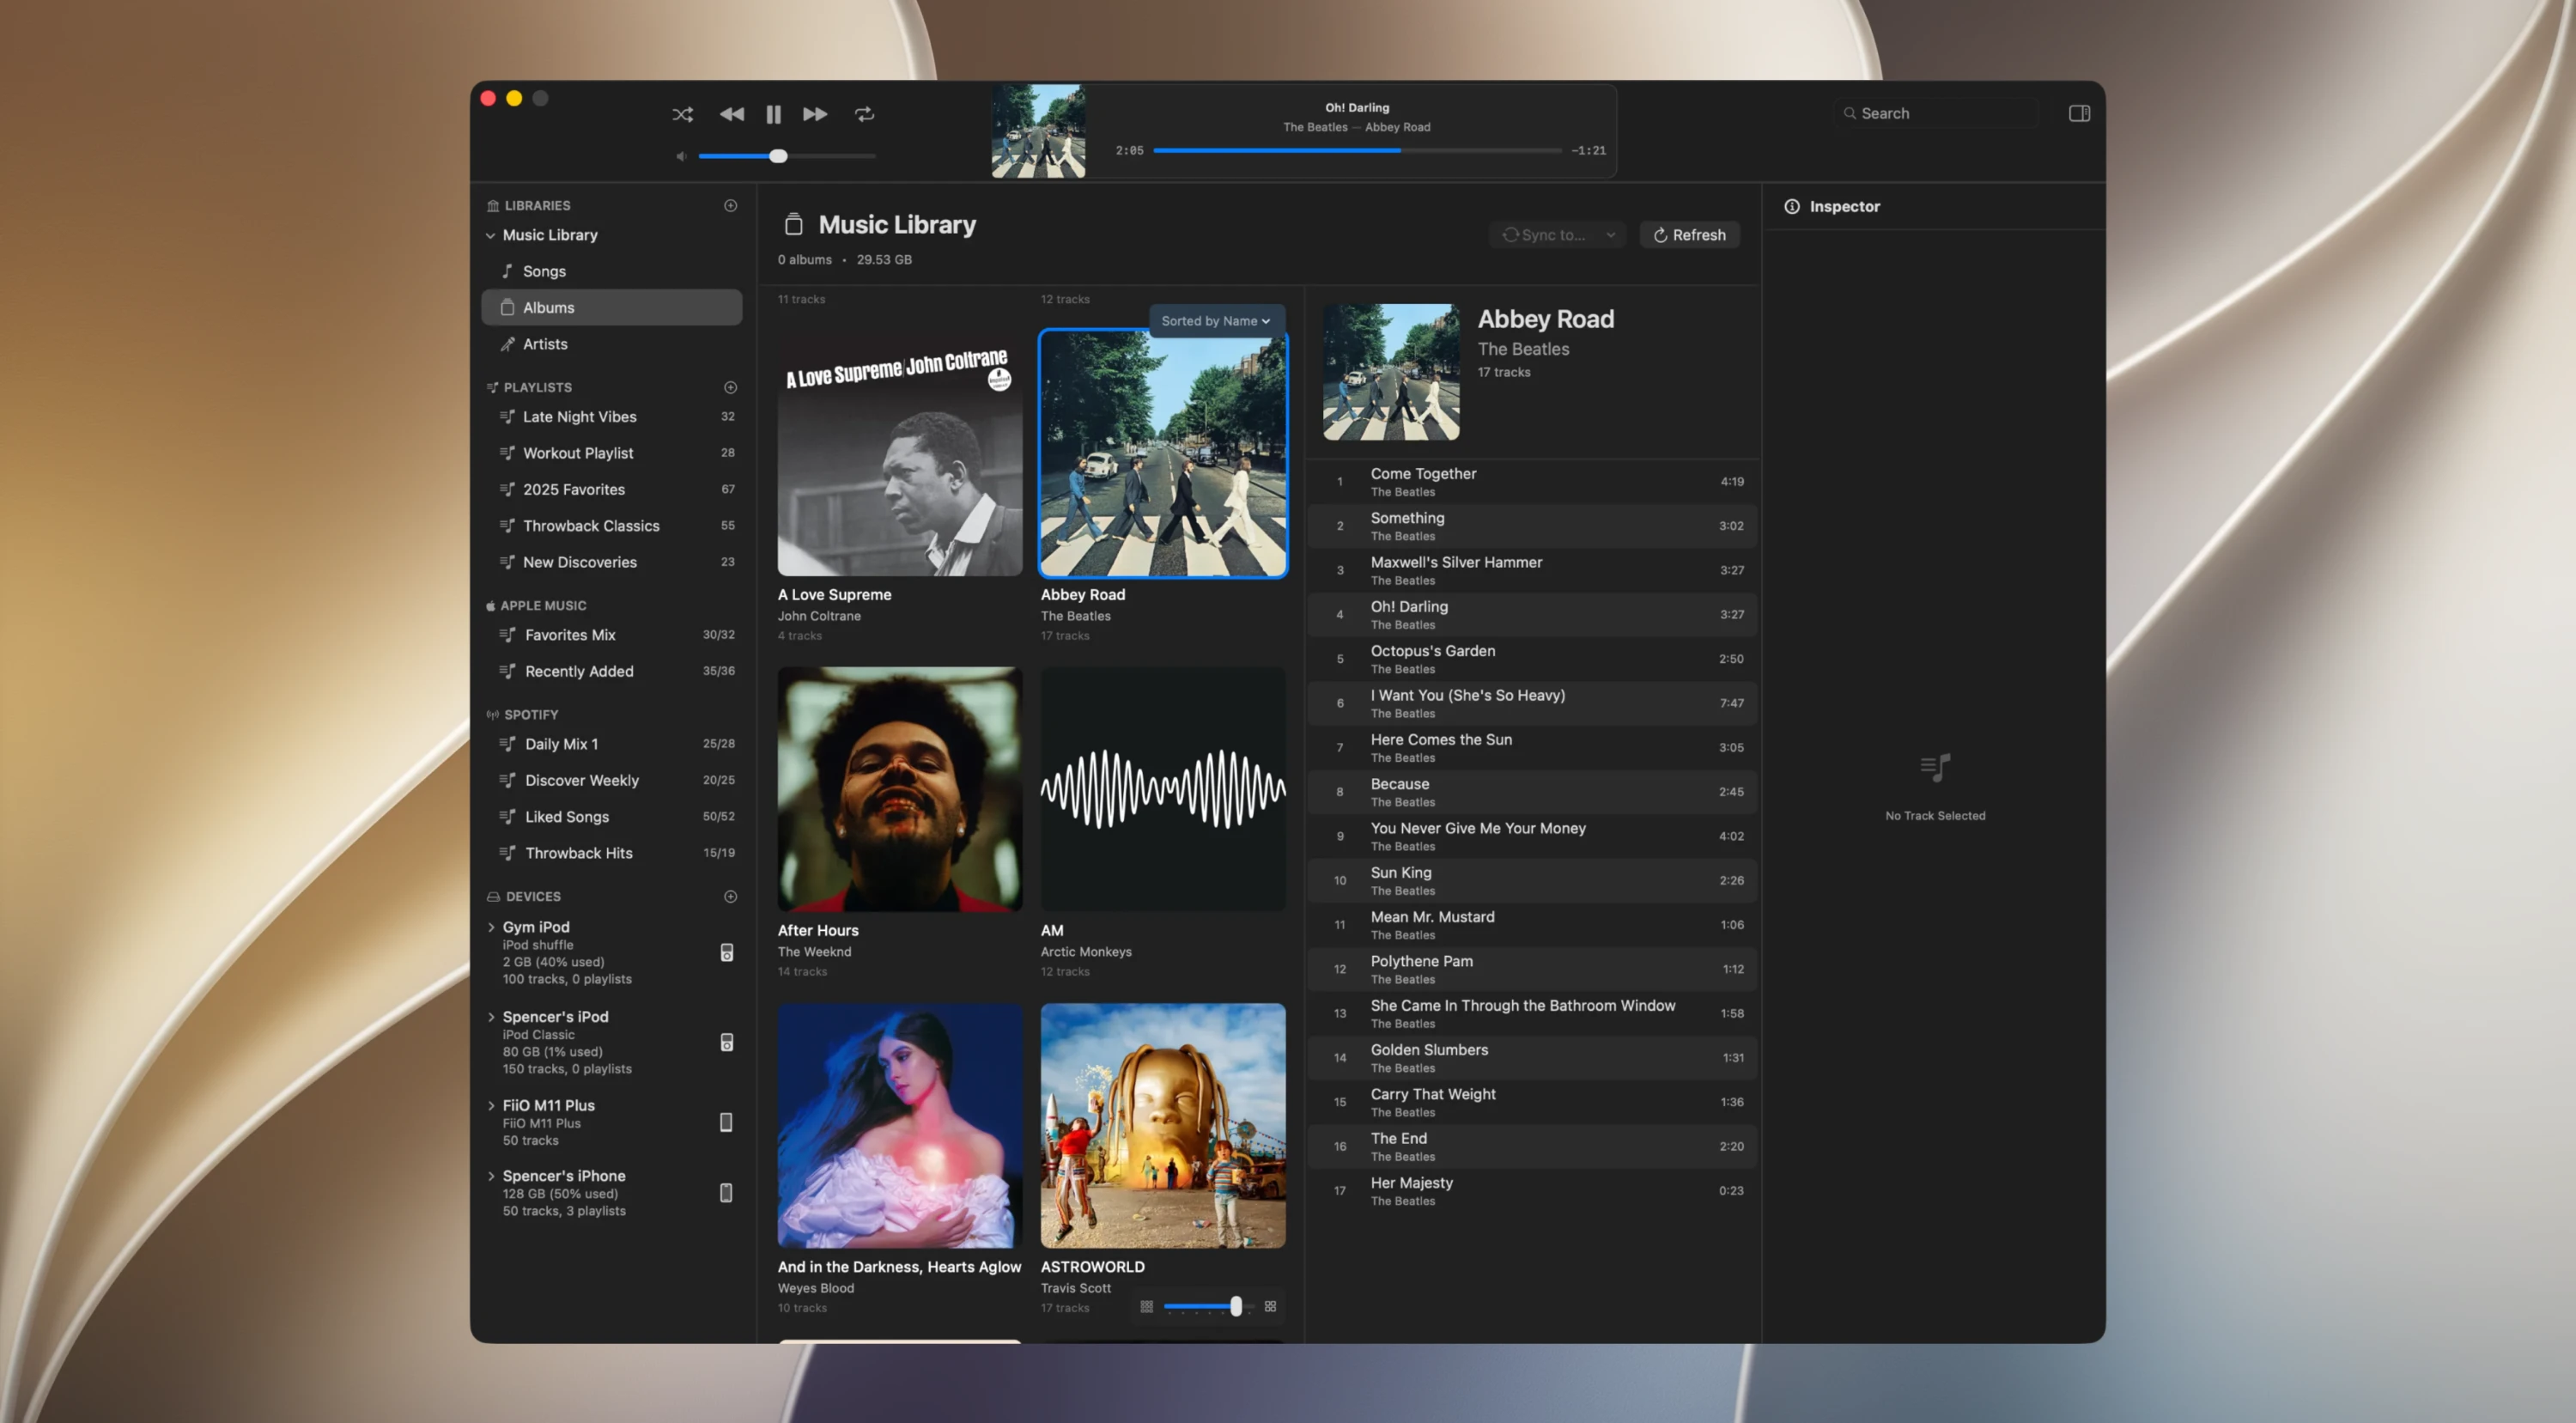Select the Abbey Road album in the grid
The height and width of the screenshot is (1423, 2576).
click(x=1163, y=453)
